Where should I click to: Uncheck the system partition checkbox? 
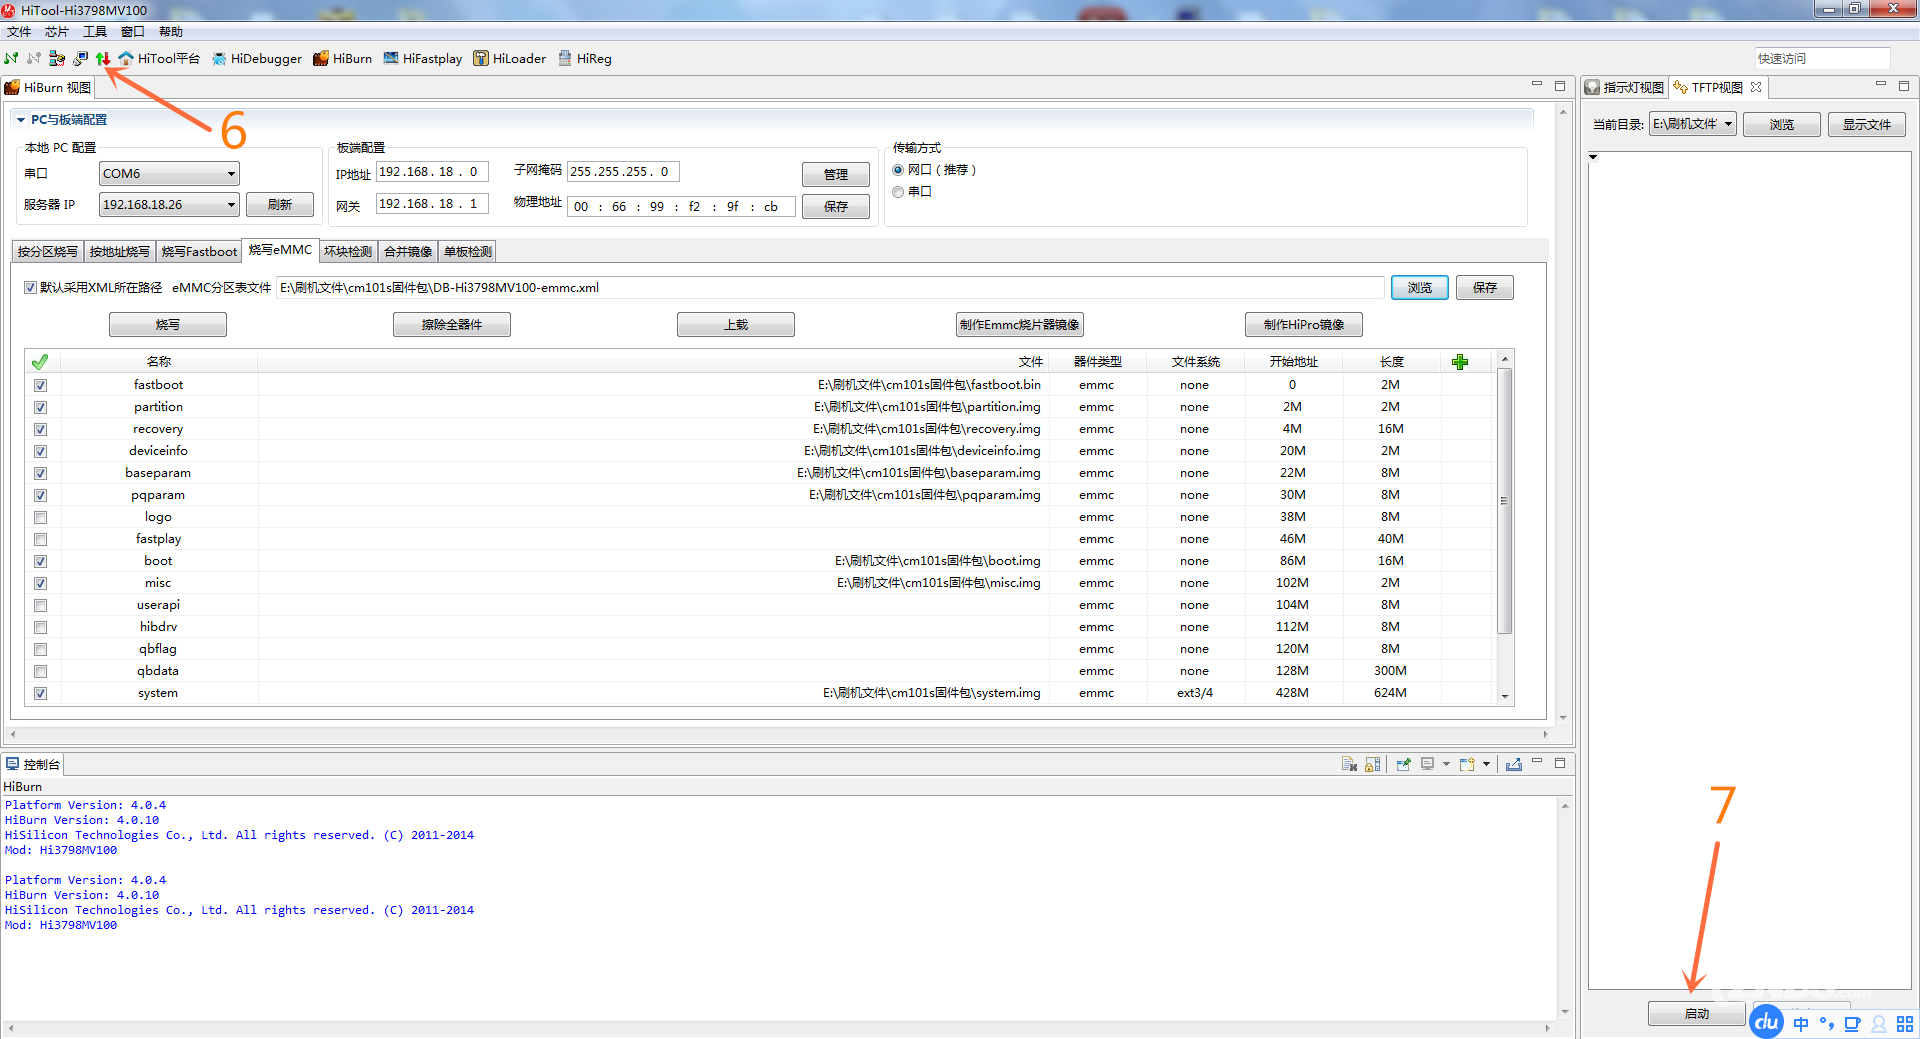(x=40, y=693)
